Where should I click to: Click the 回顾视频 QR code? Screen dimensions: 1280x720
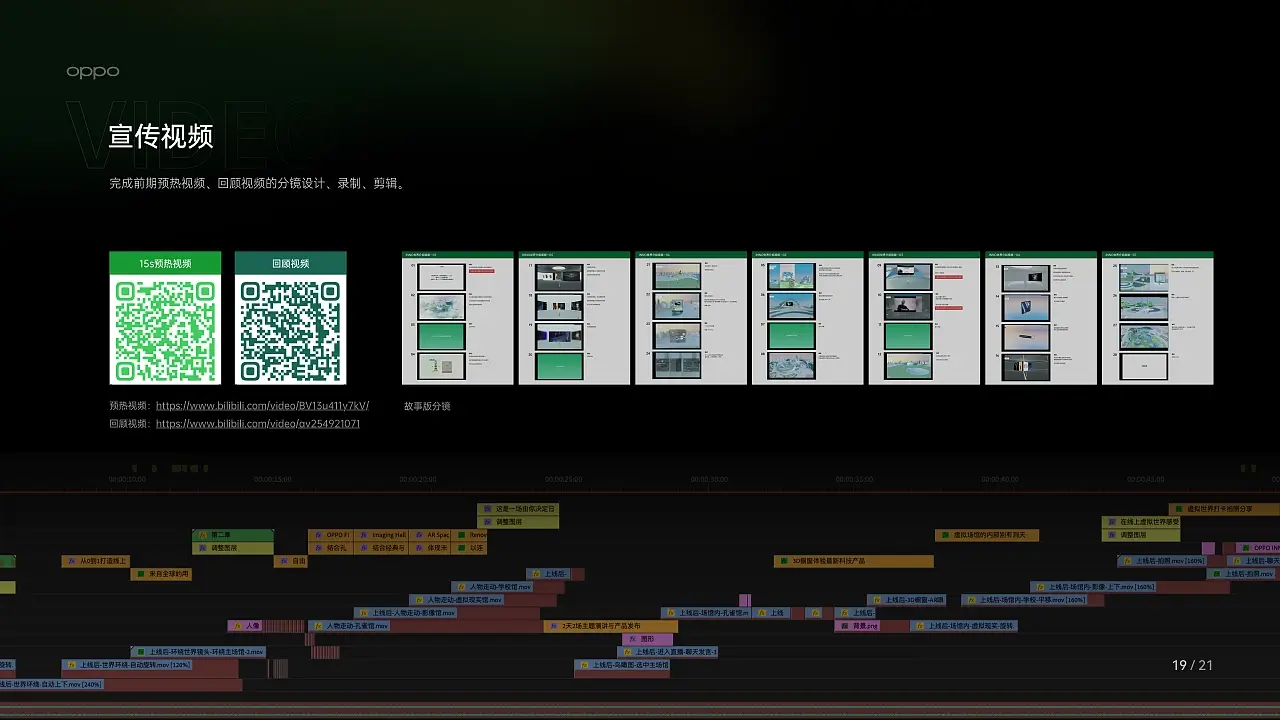291,330
